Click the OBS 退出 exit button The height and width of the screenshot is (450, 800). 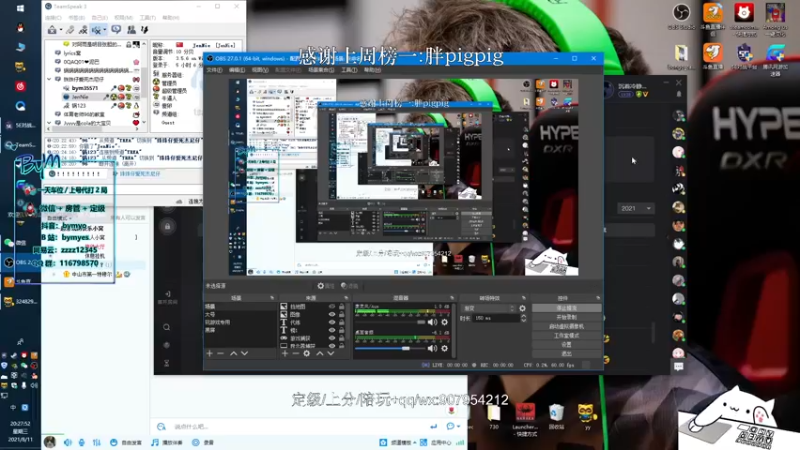click(x=566, y=353)
